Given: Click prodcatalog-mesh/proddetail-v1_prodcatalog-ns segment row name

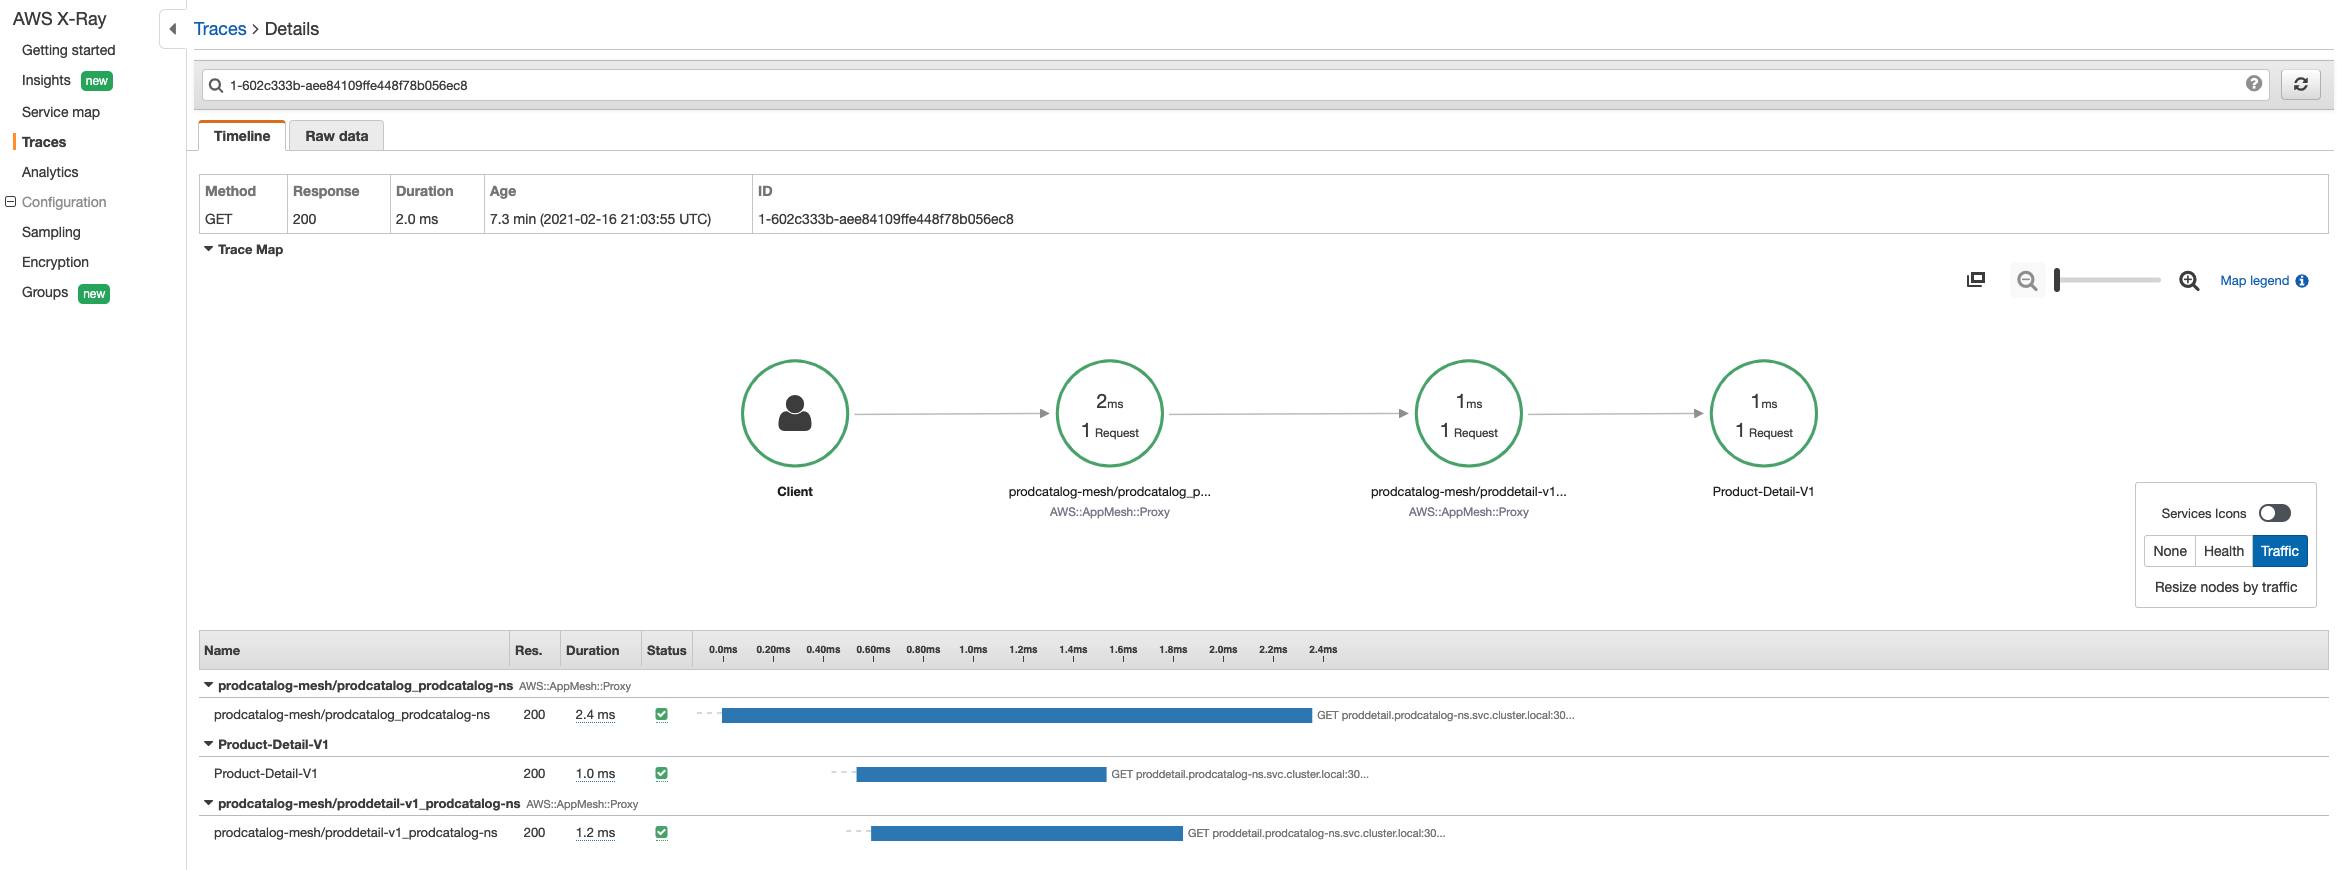Looking at the screenshot, I should click(x=355, y=833).
